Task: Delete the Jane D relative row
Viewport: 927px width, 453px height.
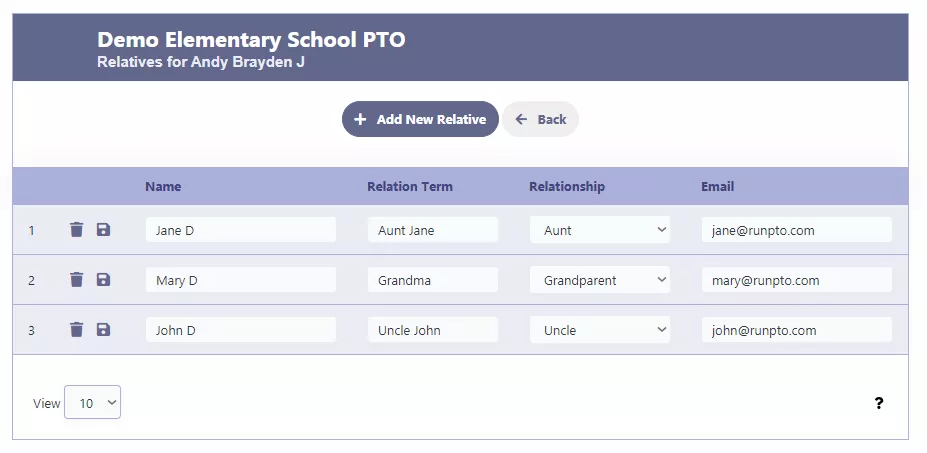Action: (x=76, y=229)
